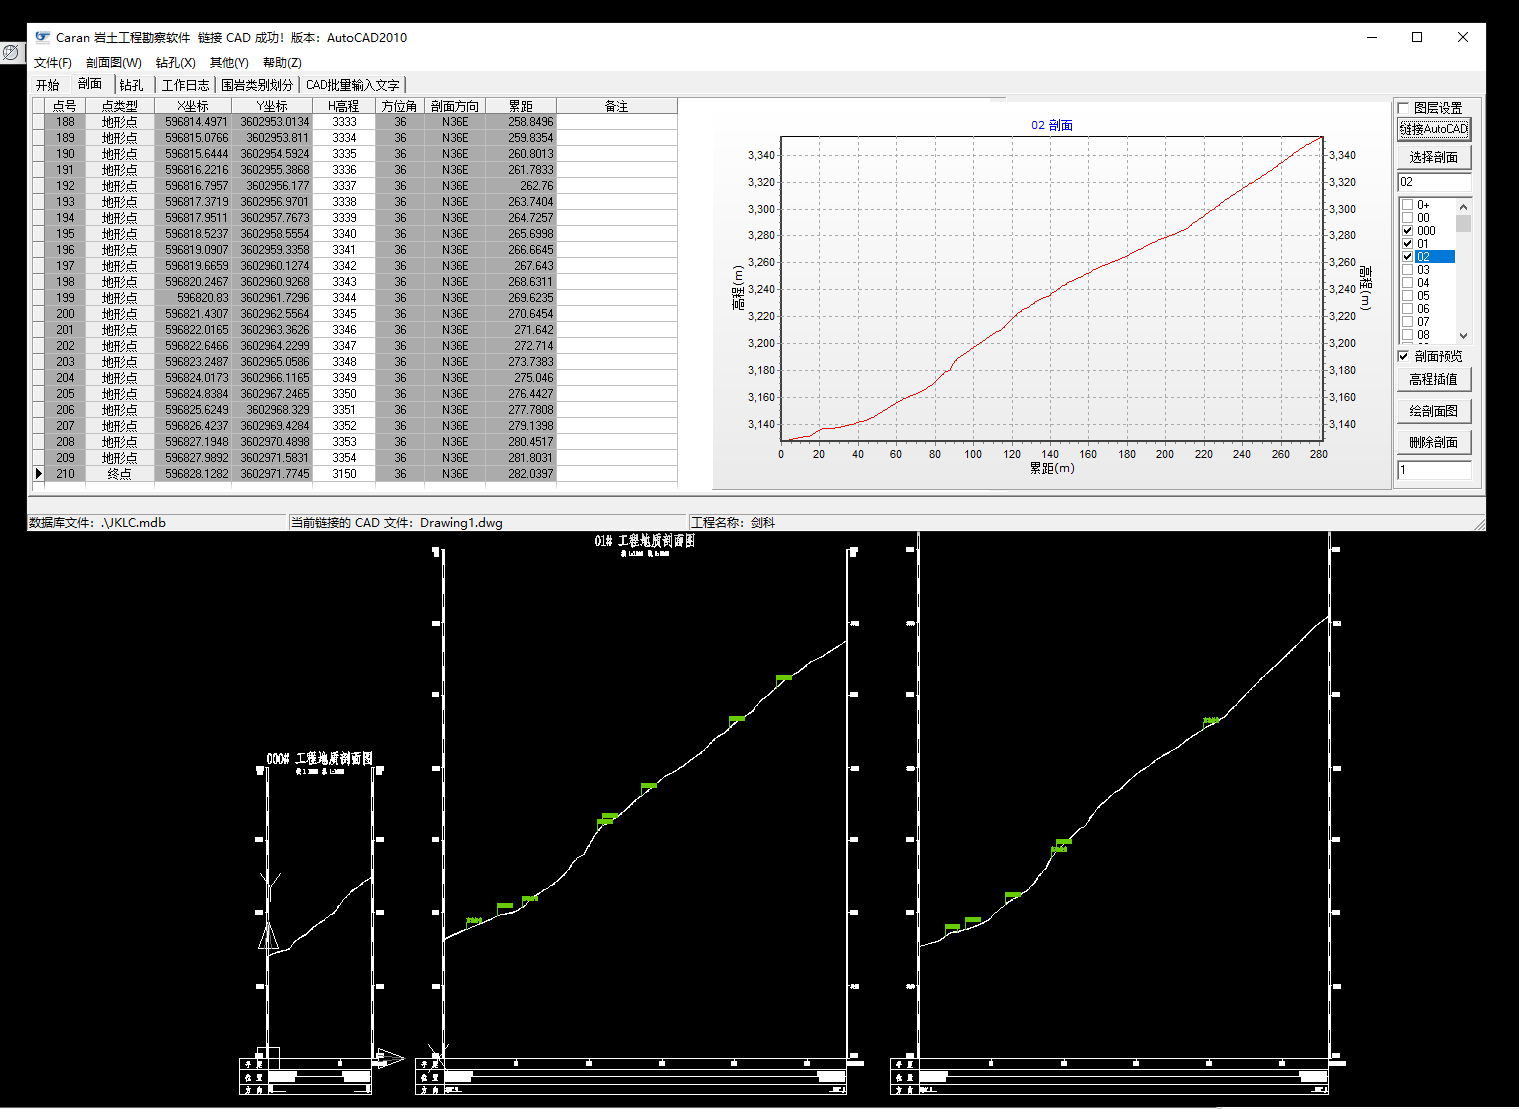
Task: Switch to the 围岩类别划分 tab
Action: 257,85
